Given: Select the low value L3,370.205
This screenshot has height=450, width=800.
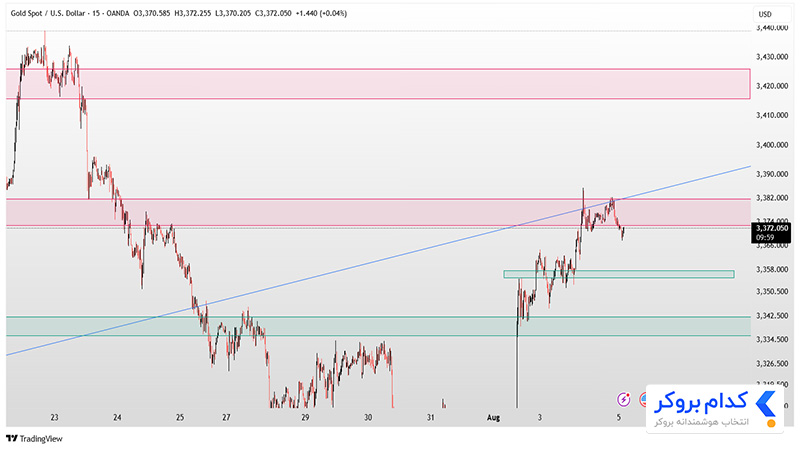Looking at the screenshot, I should coord(233,13).
